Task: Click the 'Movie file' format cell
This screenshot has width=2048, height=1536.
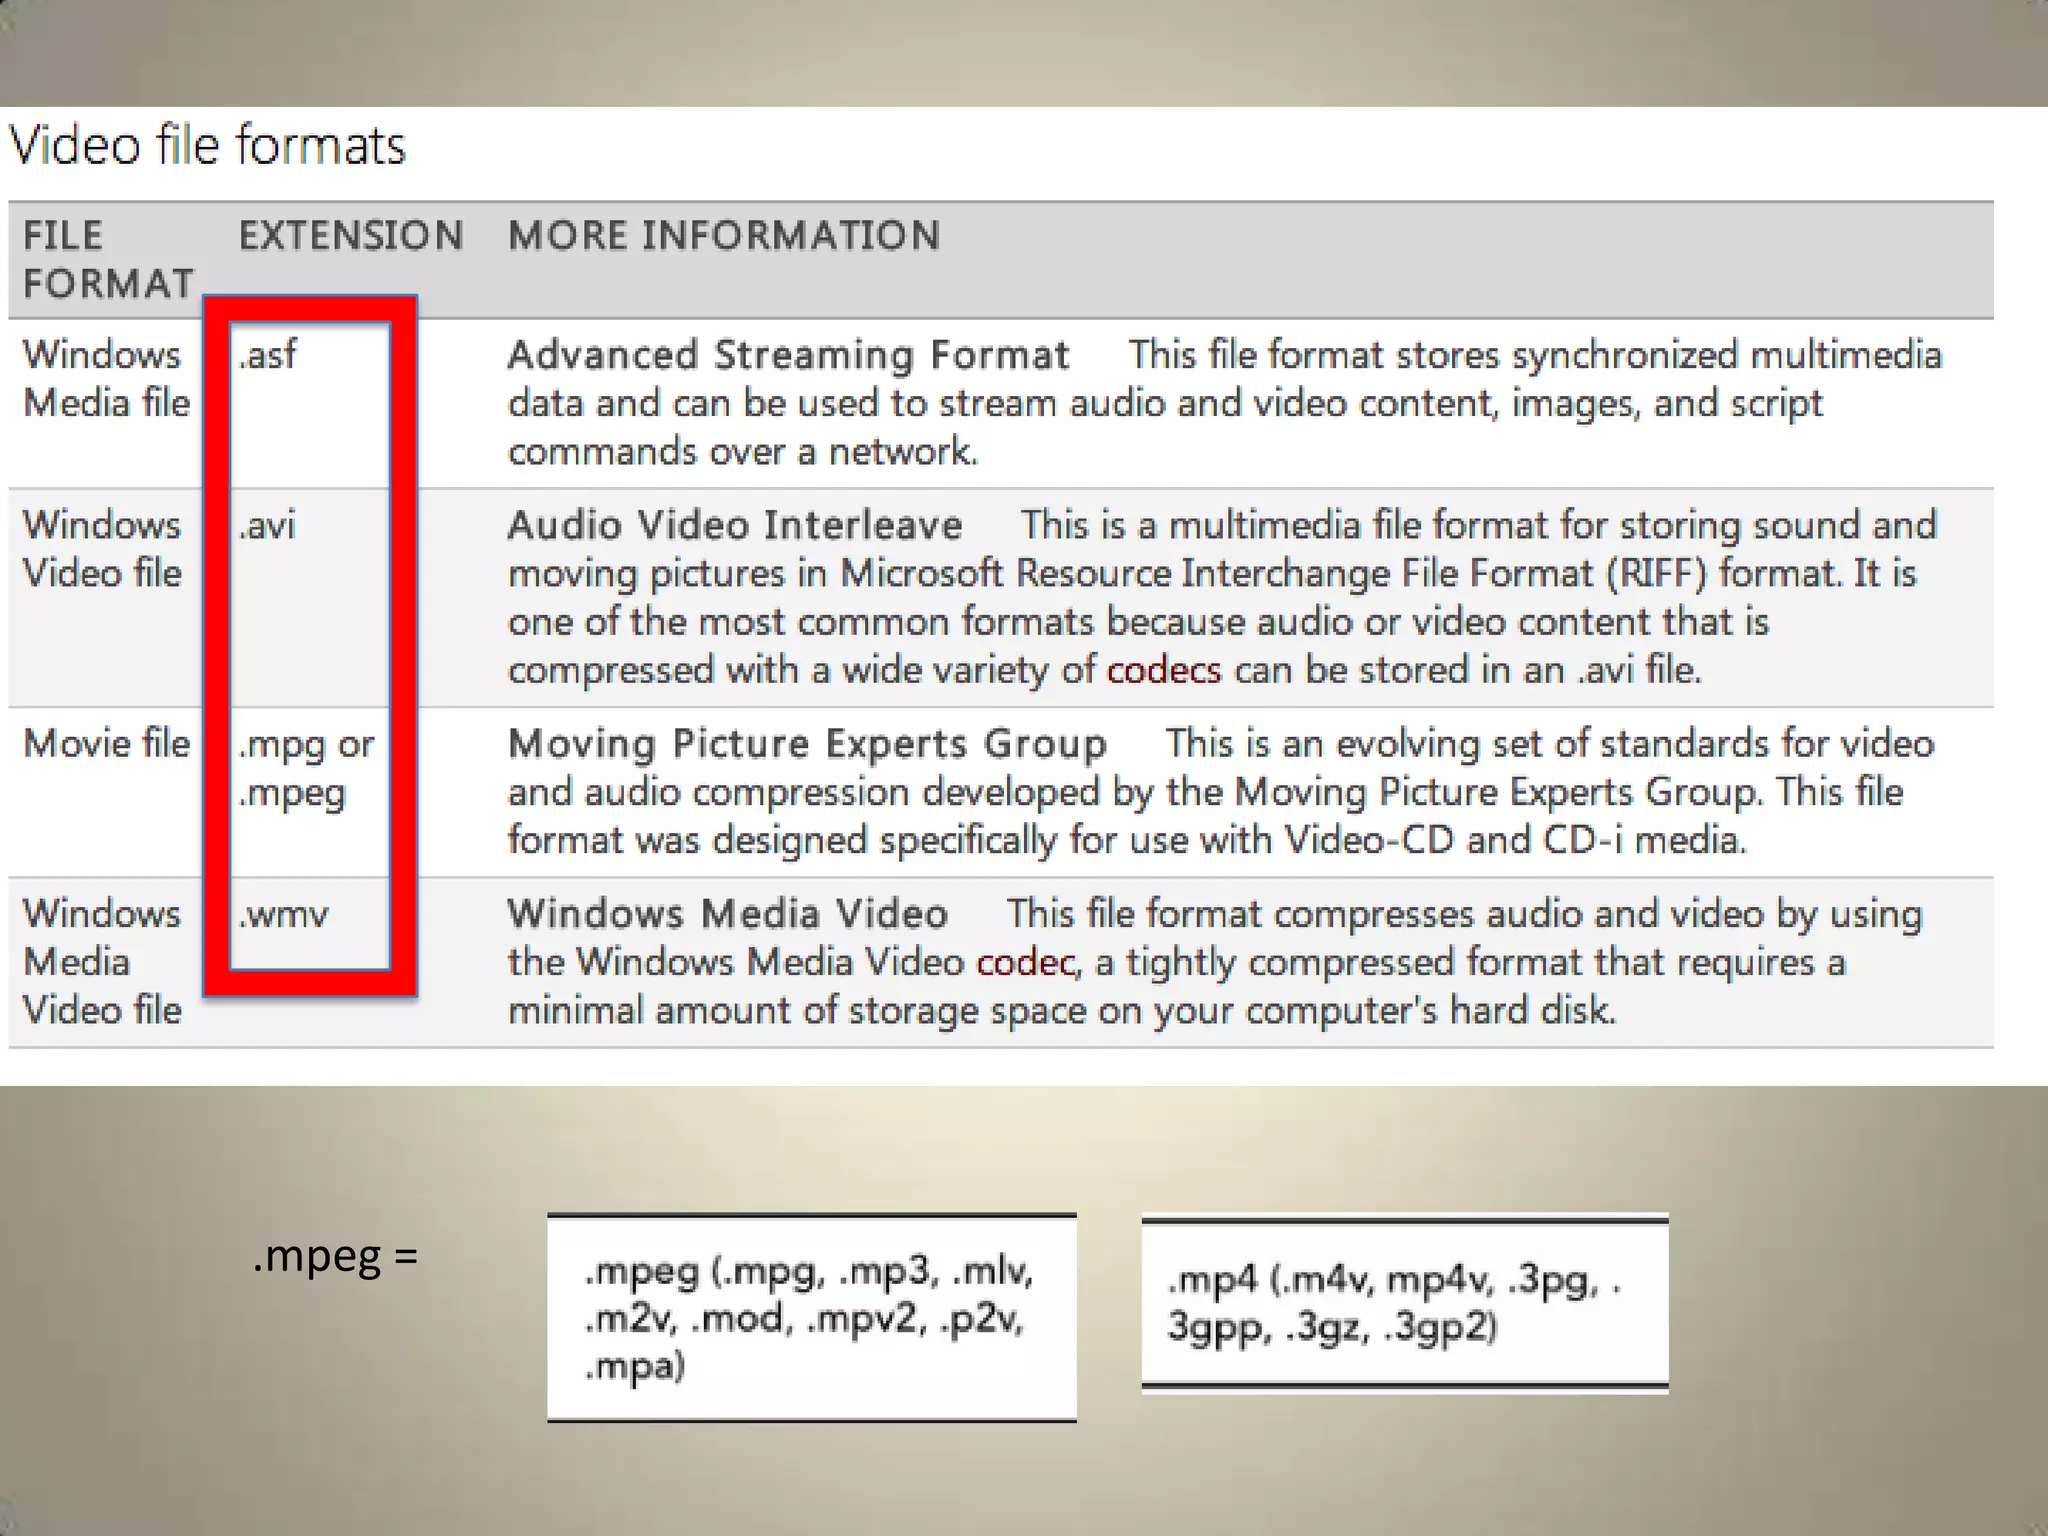Action: click(106, 744)
